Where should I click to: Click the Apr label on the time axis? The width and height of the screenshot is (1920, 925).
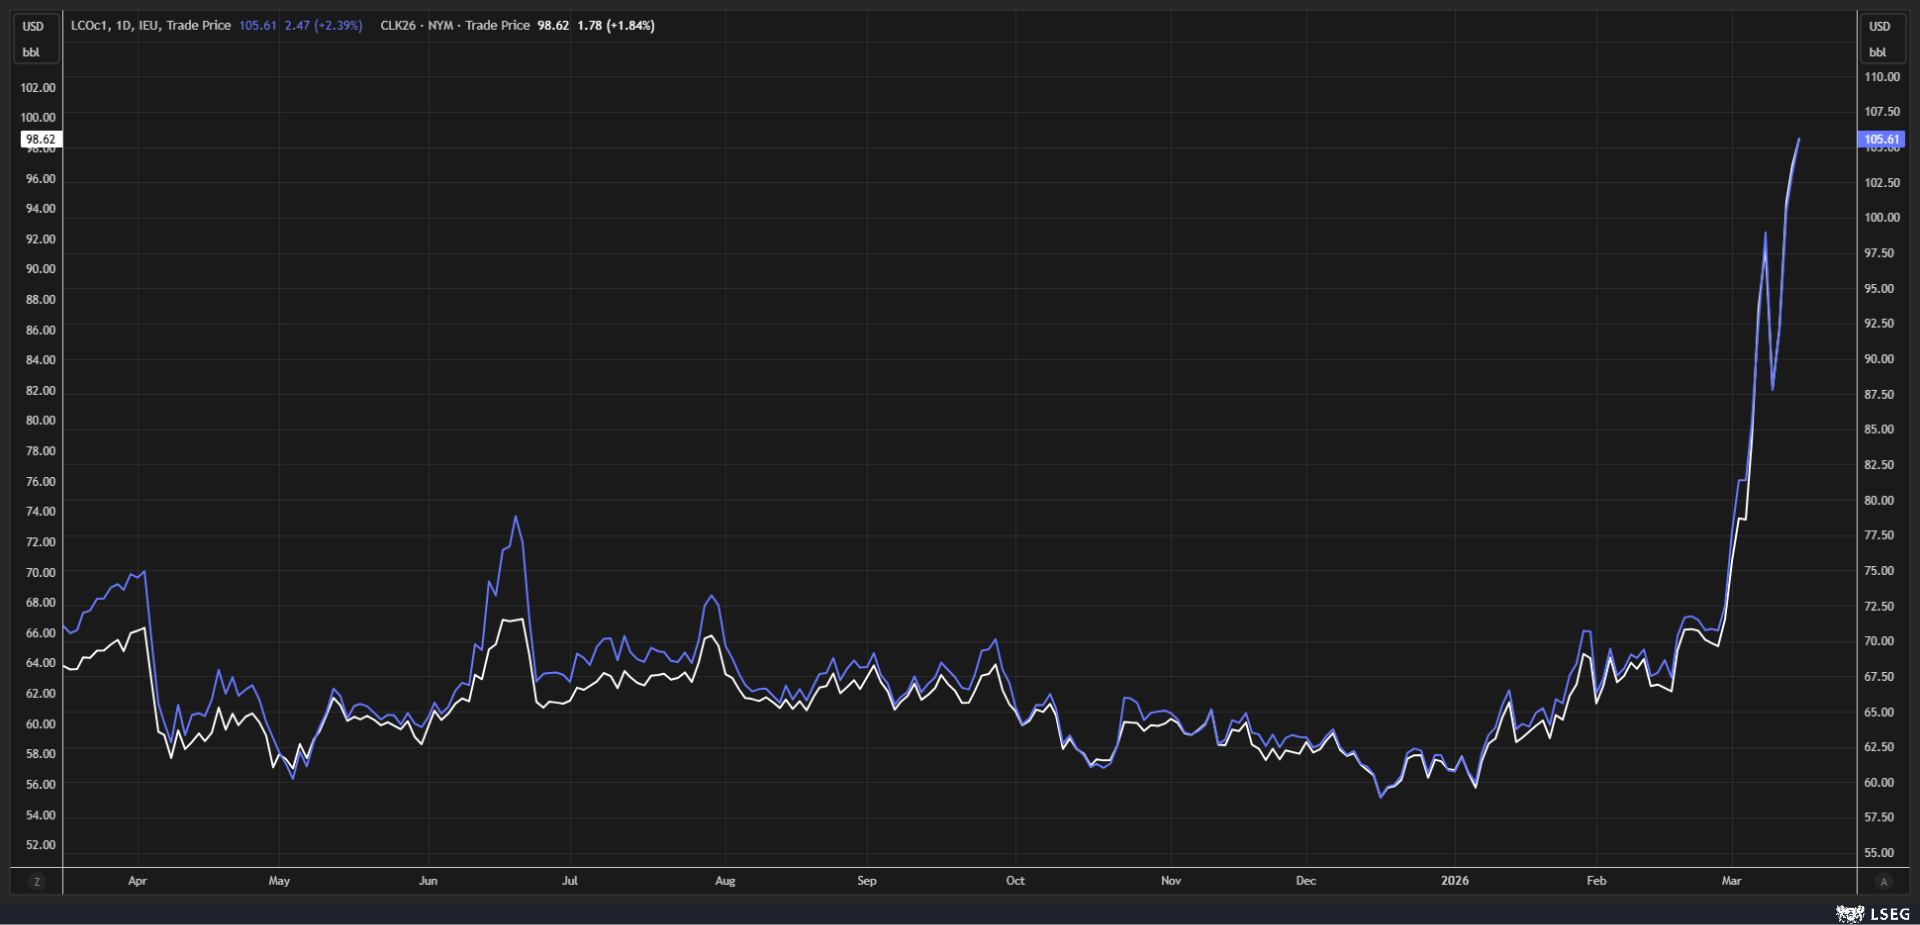pos(137,881)
